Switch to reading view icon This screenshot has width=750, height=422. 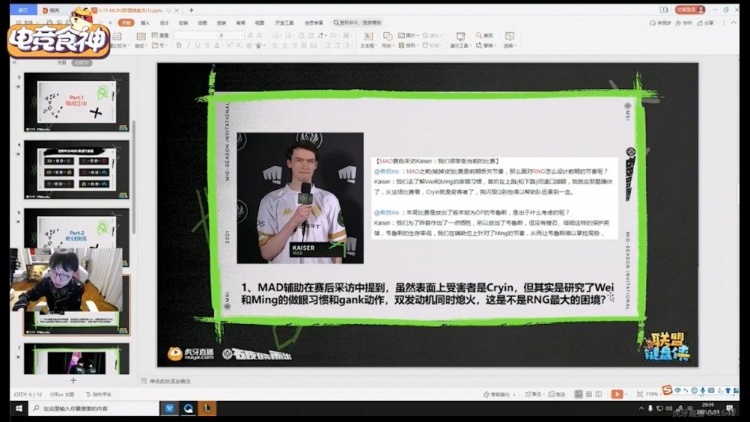coord(599,394)
